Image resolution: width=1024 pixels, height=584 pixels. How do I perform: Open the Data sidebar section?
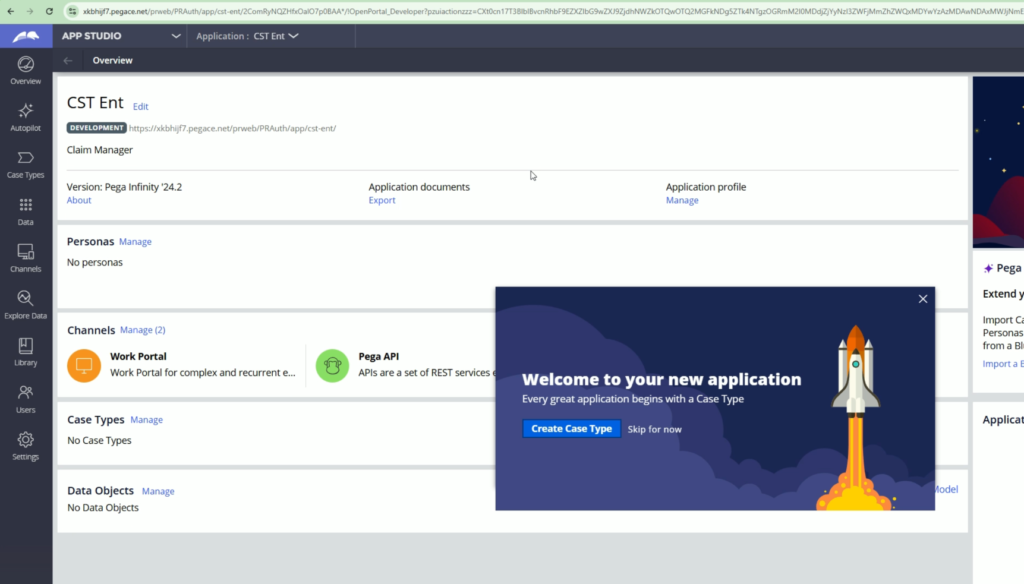coord(25,212)
